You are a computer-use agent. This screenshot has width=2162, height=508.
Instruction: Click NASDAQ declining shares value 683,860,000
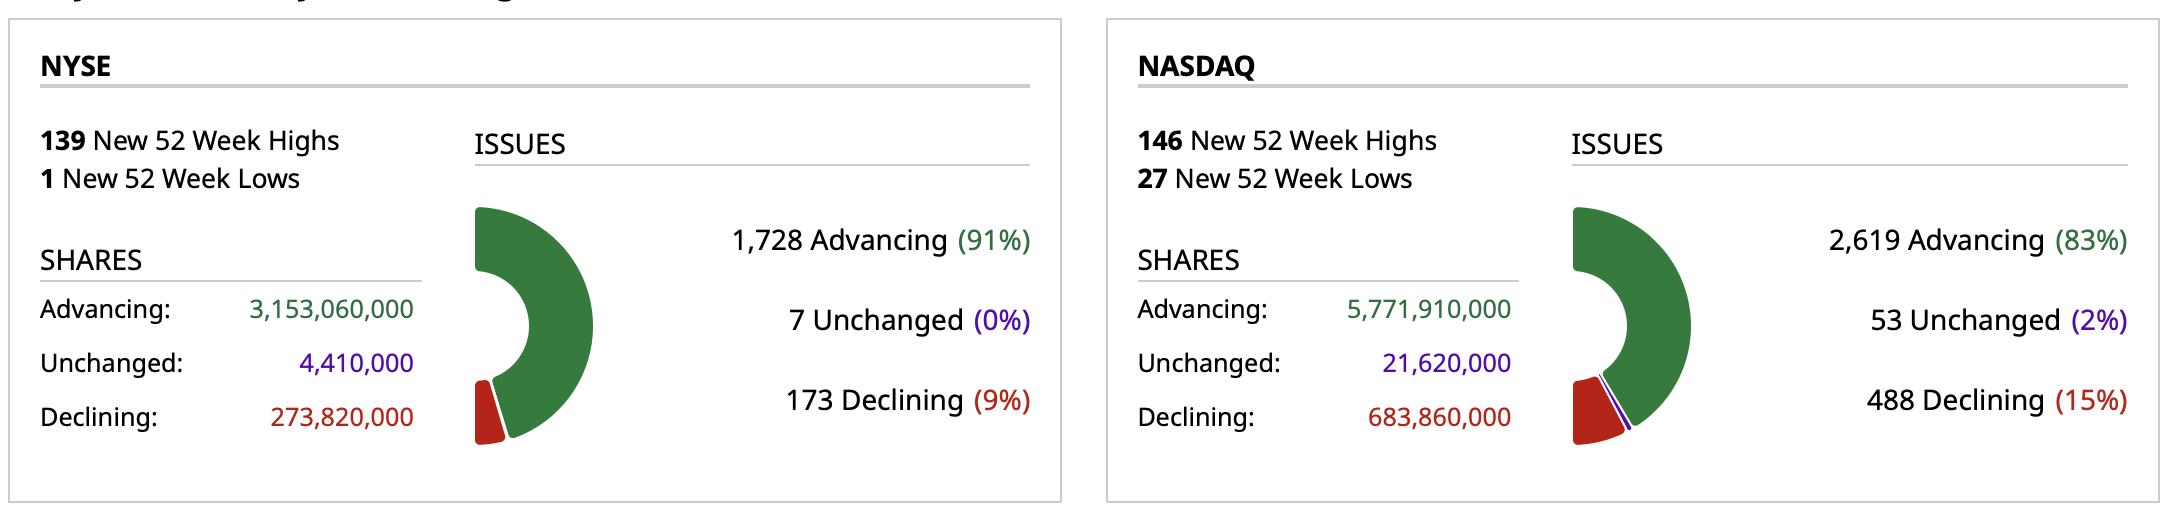click(1439, 417)
